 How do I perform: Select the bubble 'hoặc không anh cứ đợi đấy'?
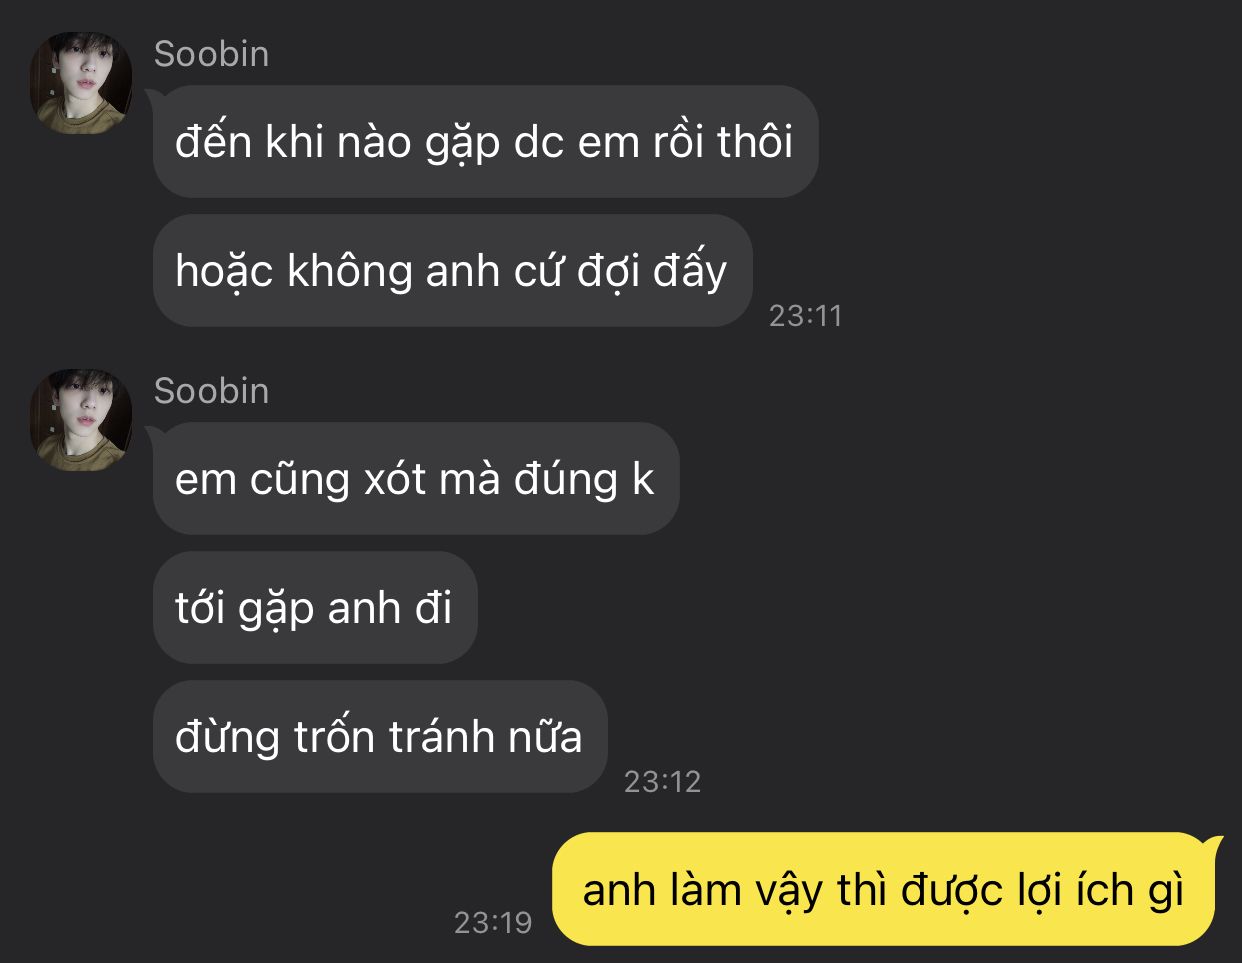(x=452, y=271)
